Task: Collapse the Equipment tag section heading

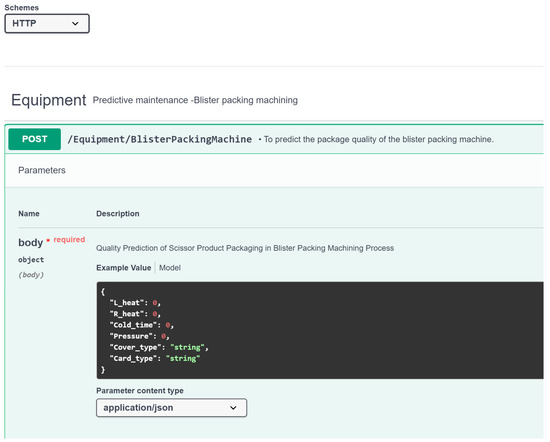Action: [49, 100]
